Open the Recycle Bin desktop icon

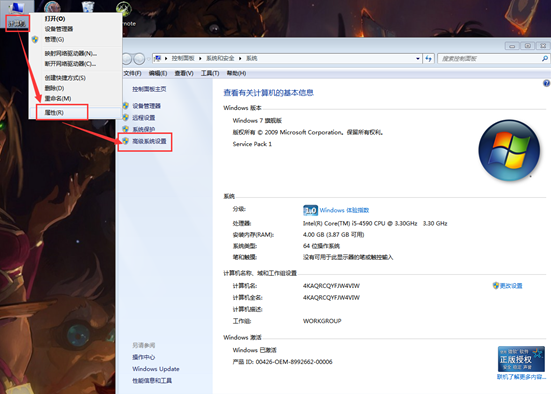[88, 6]
